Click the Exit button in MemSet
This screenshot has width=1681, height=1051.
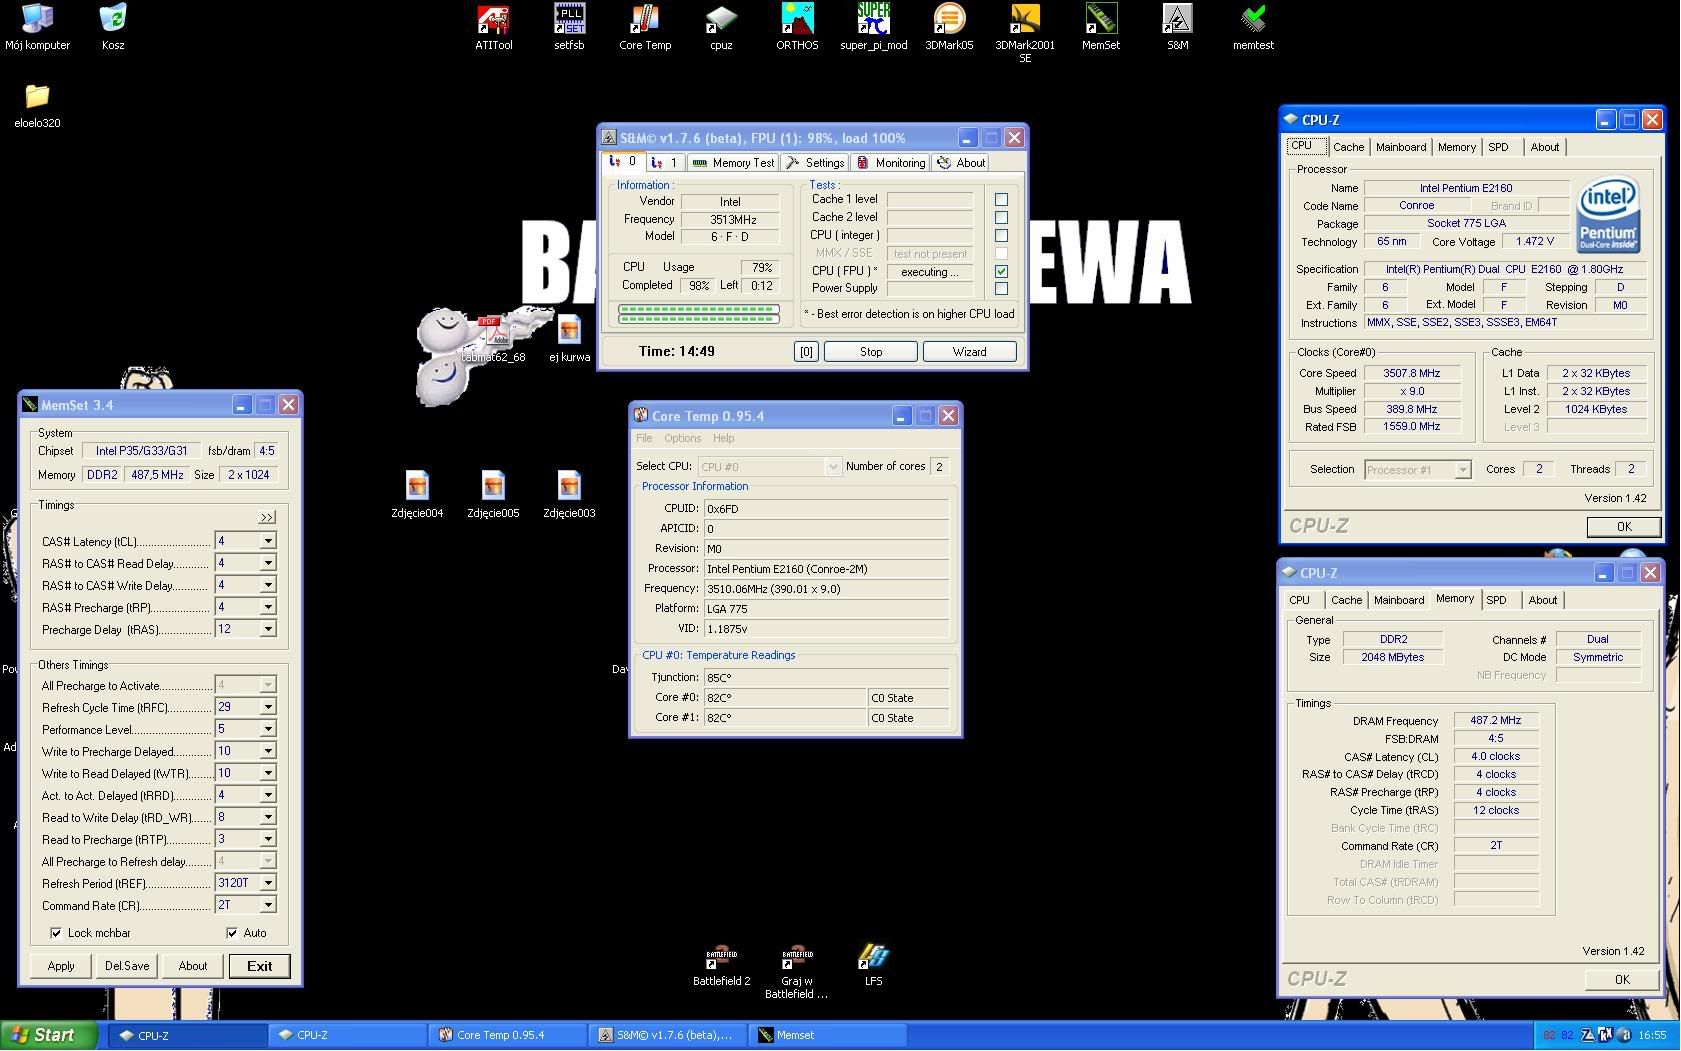[260, 966]
